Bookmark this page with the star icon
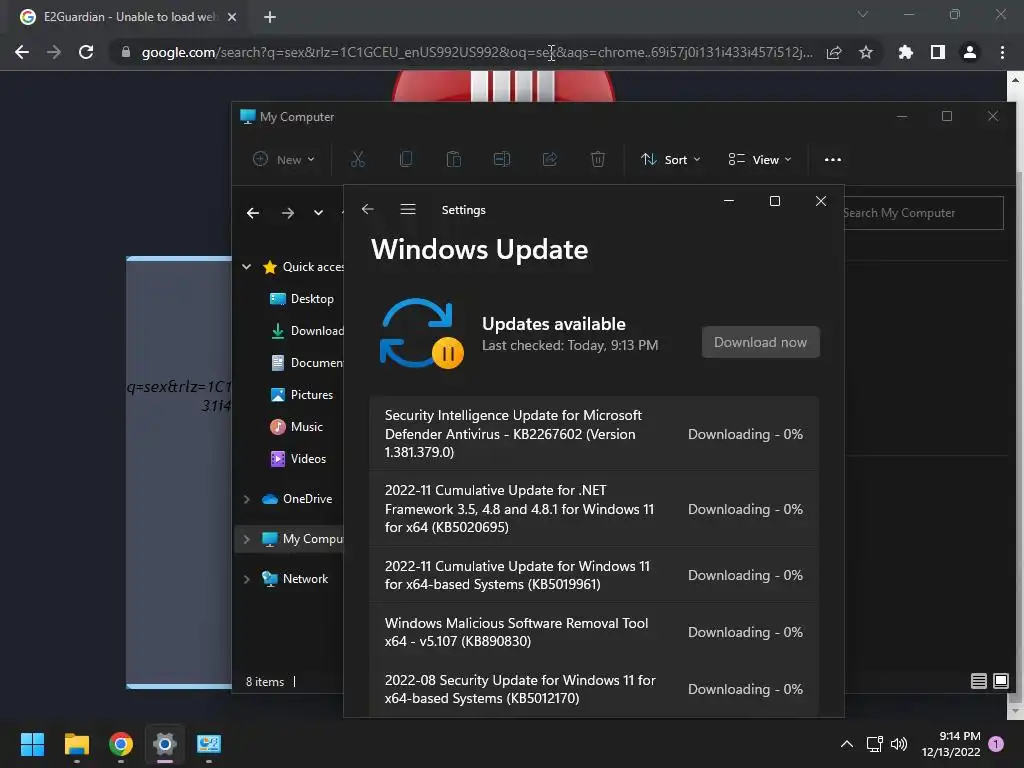Image resolution: width=1024 pixels, height=768 pixels. tap(866, 52)
